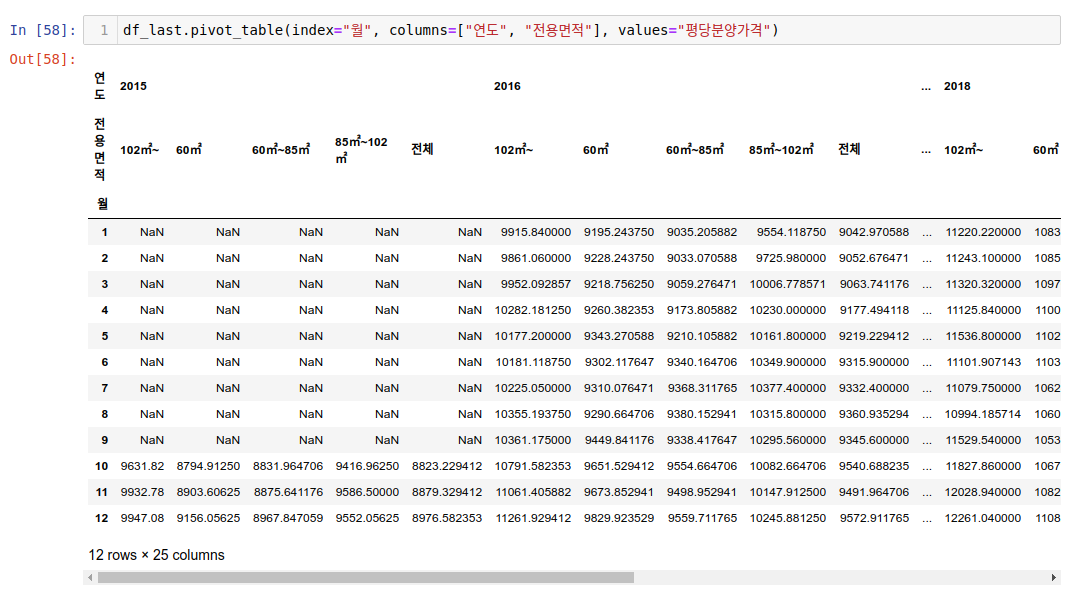Click the value 11220.220000
The width and height of the screenshot is (1073, 593).
(x=983, y=233)
